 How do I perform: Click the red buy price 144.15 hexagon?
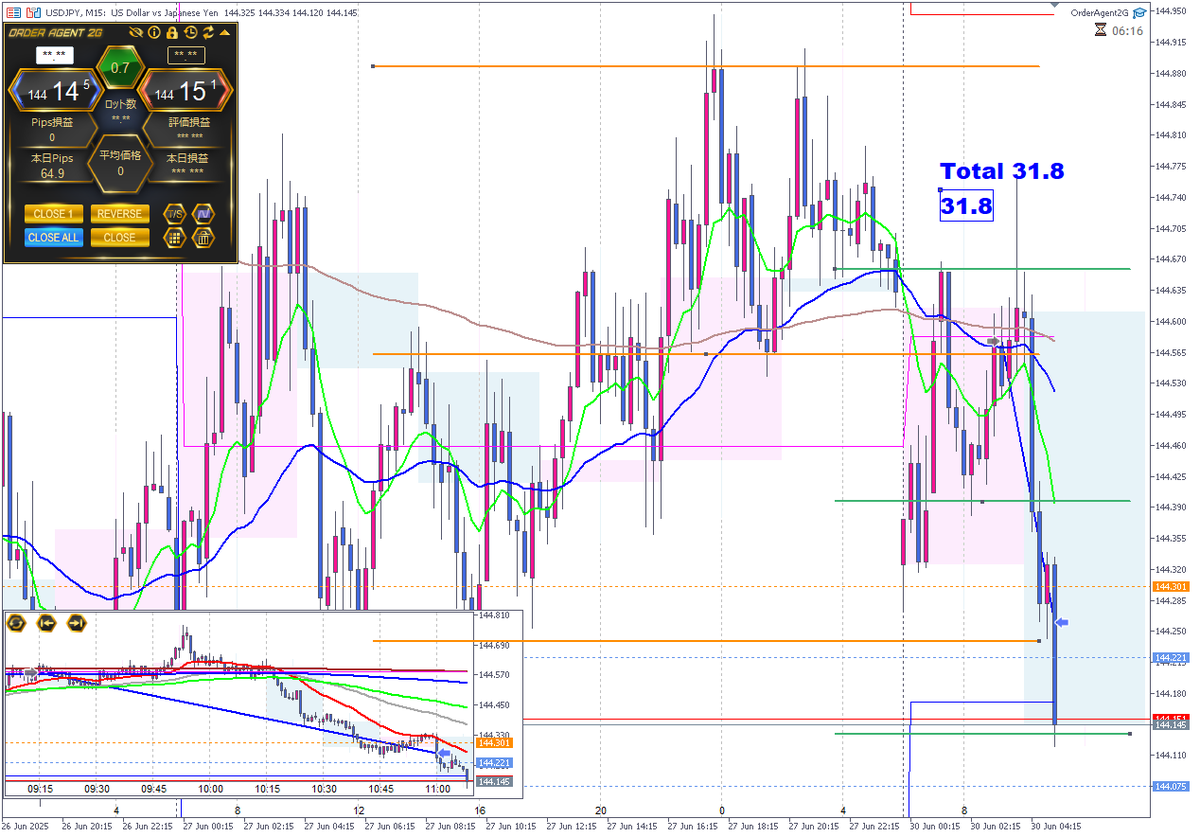[x=185, y=90]
